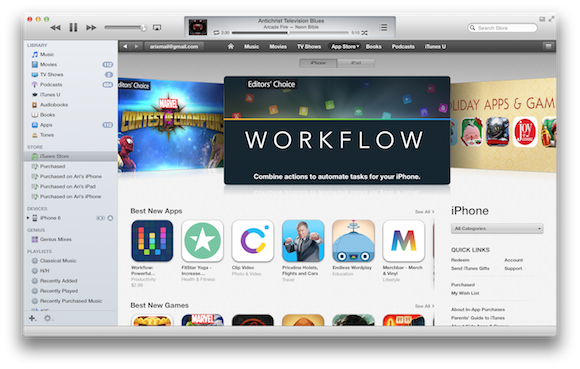Open the Priceline Hotels app icon

303,241
